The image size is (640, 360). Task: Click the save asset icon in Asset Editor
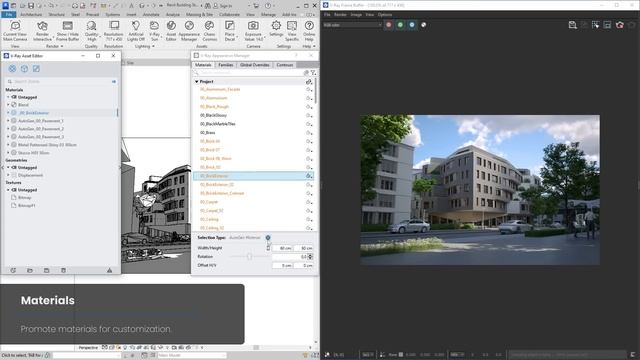[x=47, y=270]
